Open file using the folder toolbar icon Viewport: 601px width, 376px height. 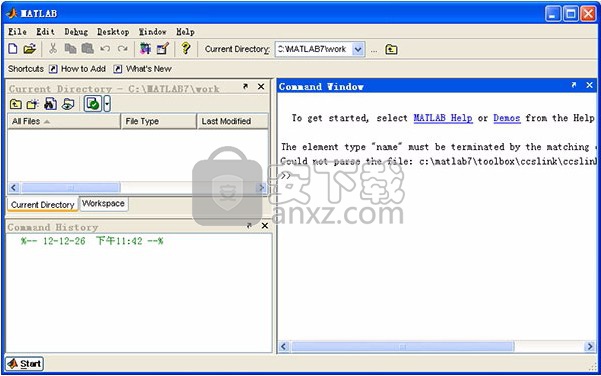pyautogui.click(x=29, y=49)
